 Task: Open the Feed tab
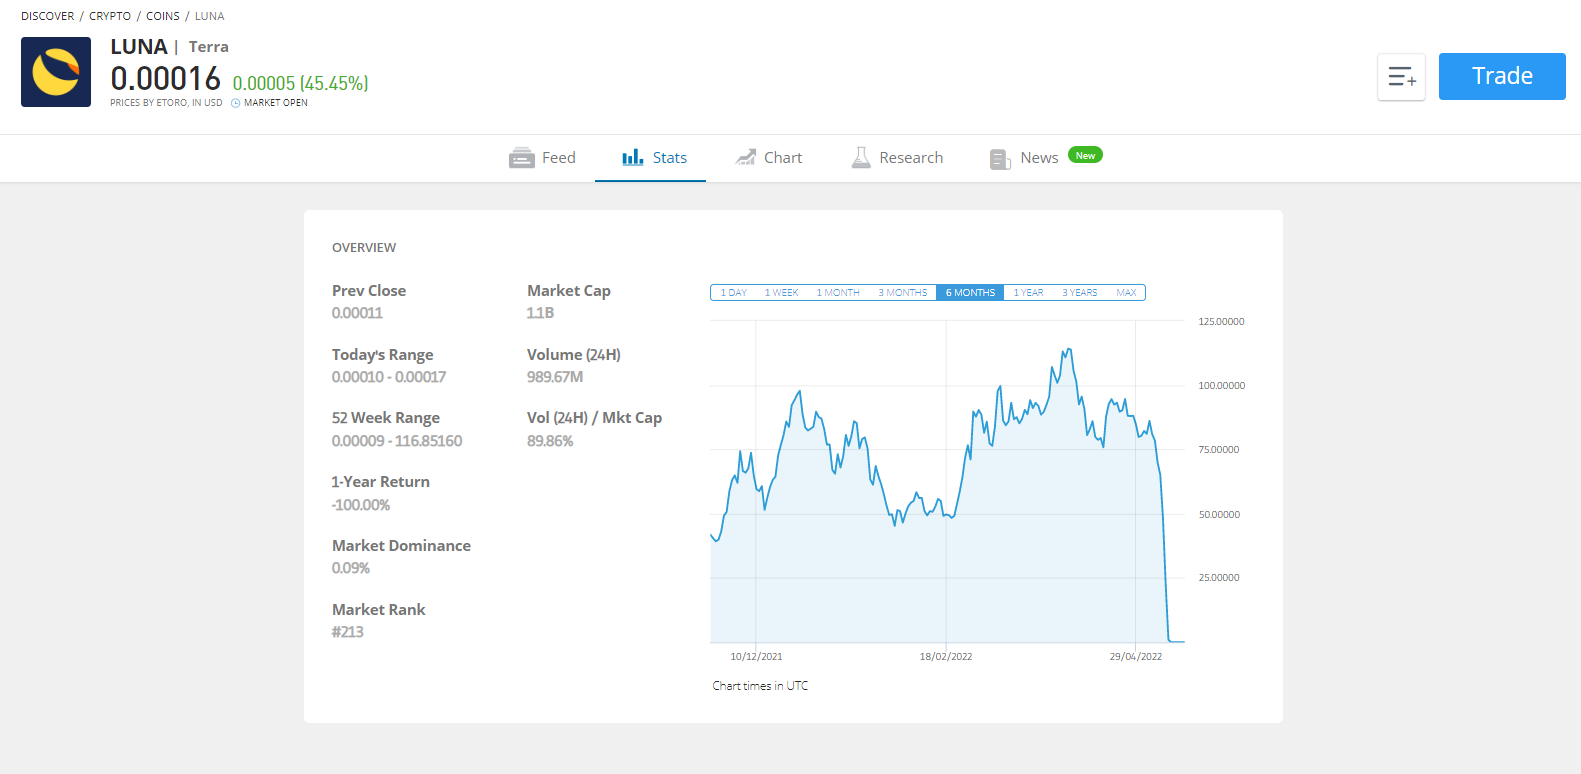point(543,158)
